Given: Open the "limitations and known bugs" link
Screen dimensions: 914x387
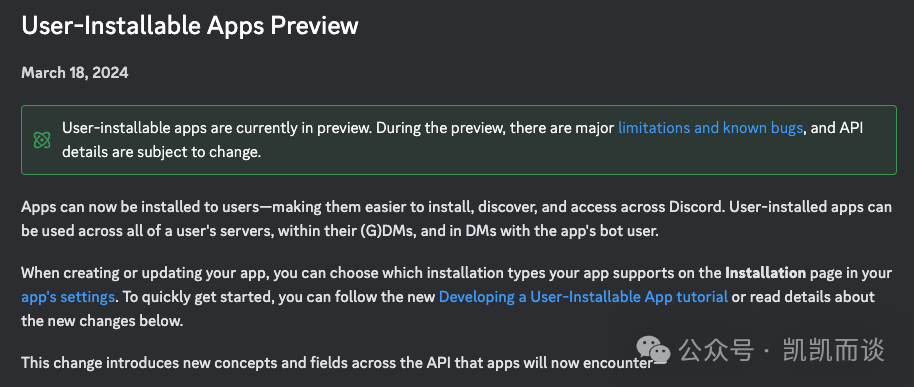Looking at the screenshot, I should coord(710,128).
